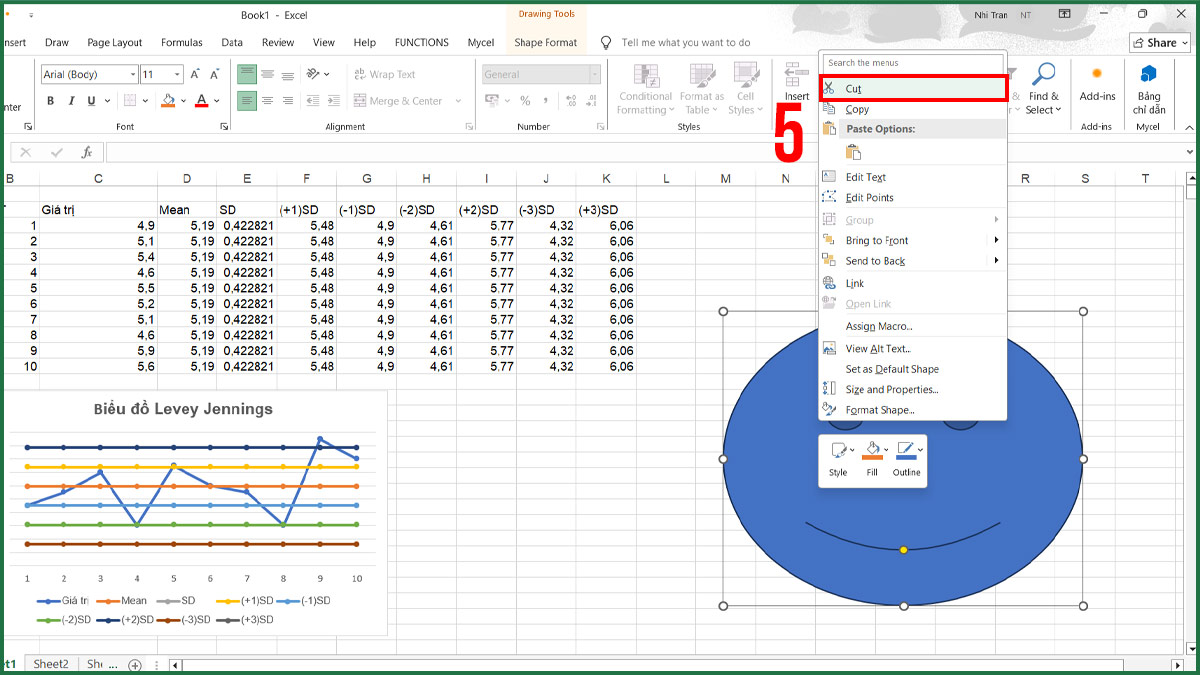The width and height of the screenshot is (1200, 675).
Task: Open Conditional Formatting options
Action: (645, 90)
